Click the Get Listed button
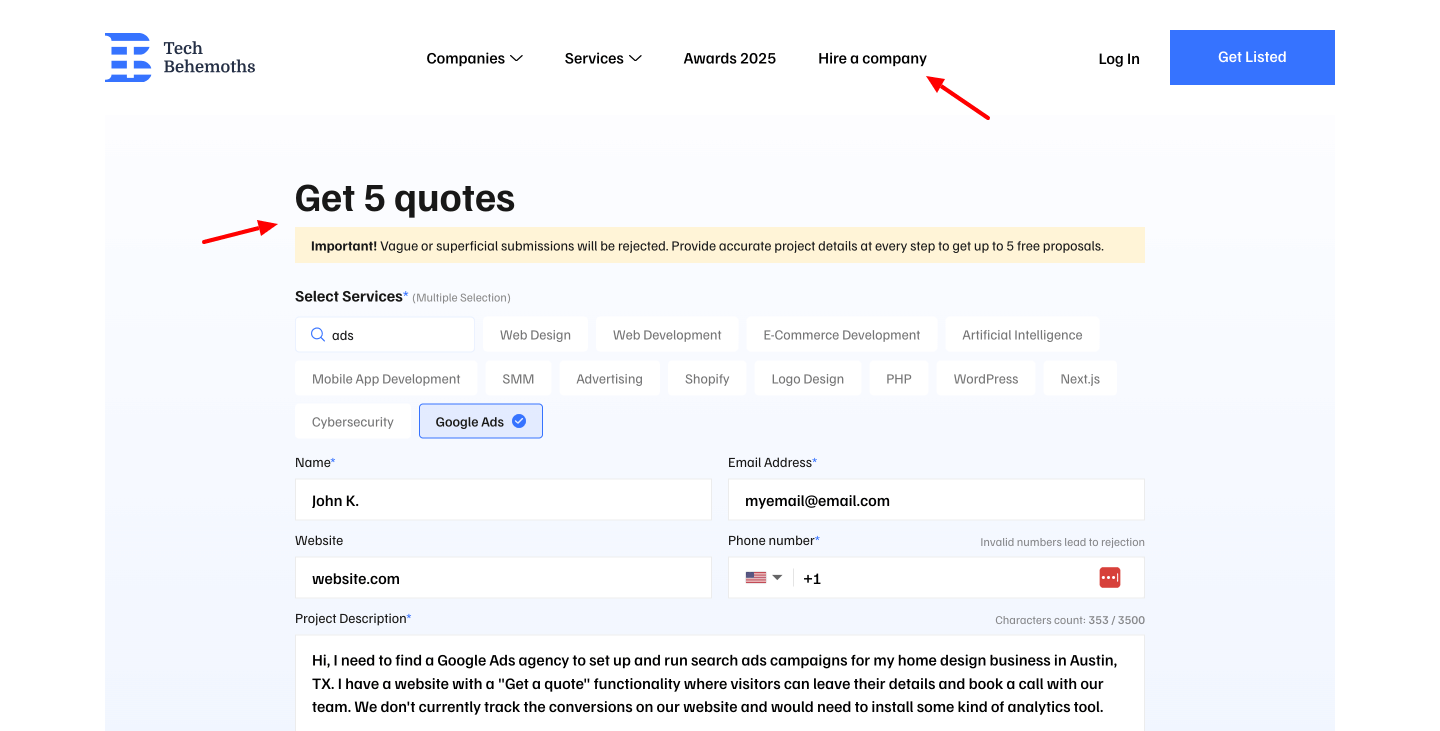 pyautogui.click(x=1252, y=57)
